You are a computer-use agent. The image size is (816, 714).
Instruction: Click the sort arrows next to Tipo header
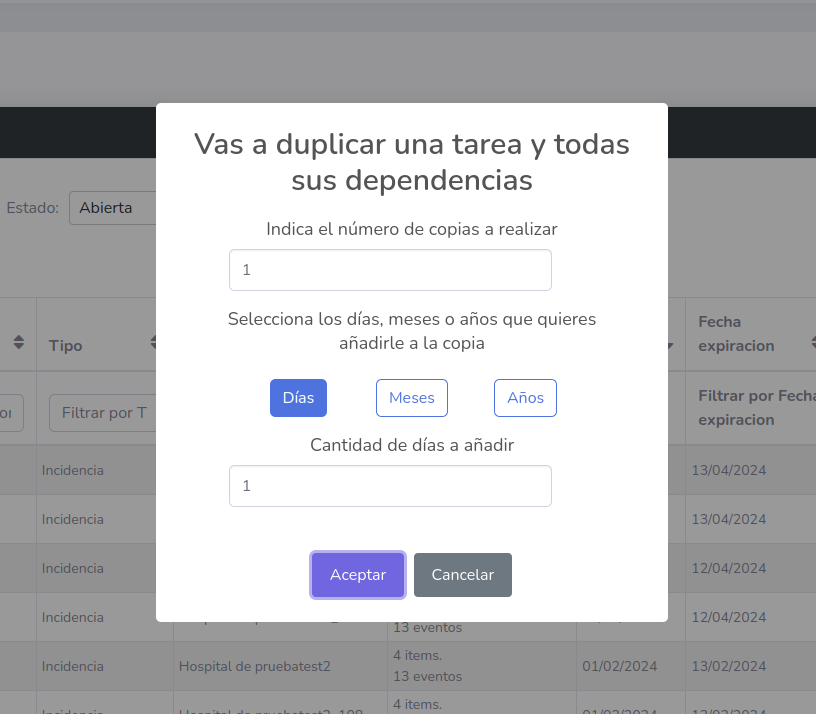pos(151,341)
